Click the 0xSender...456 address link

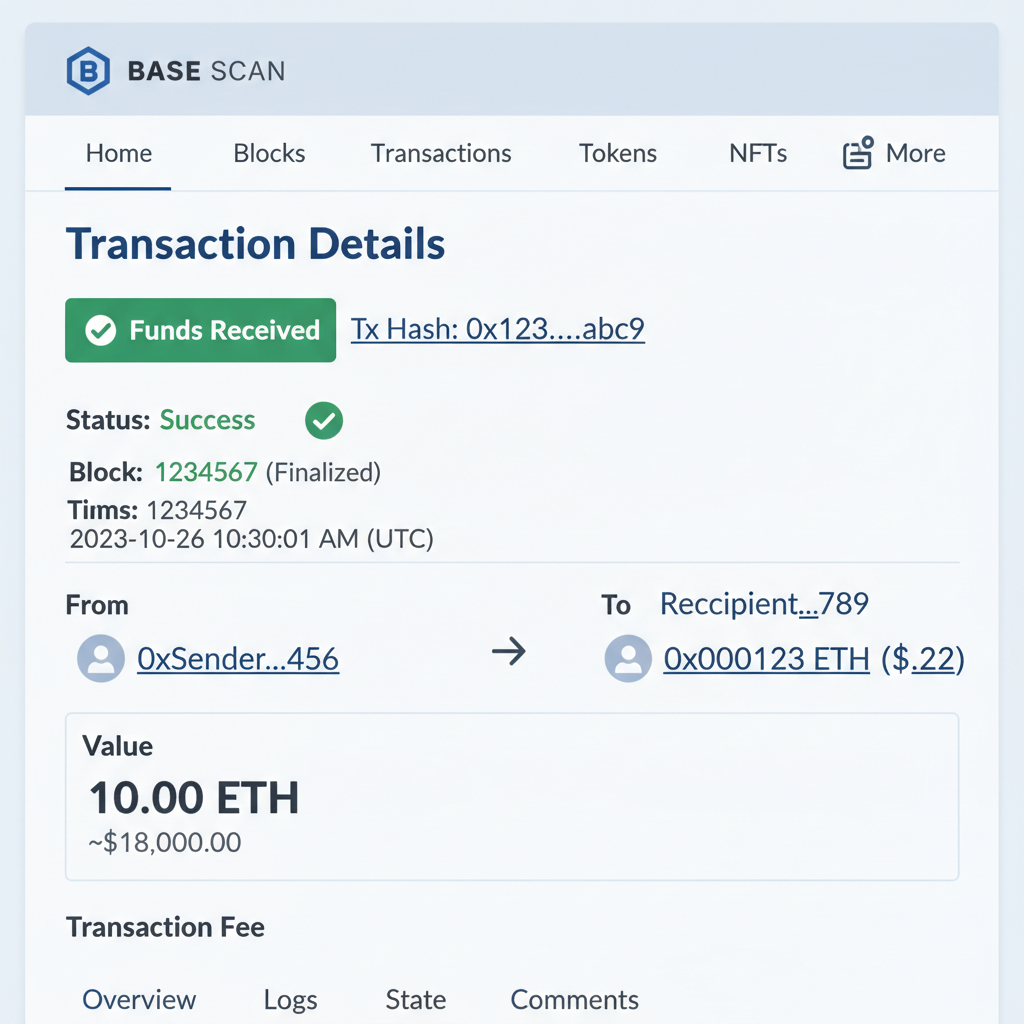[237, 658]
